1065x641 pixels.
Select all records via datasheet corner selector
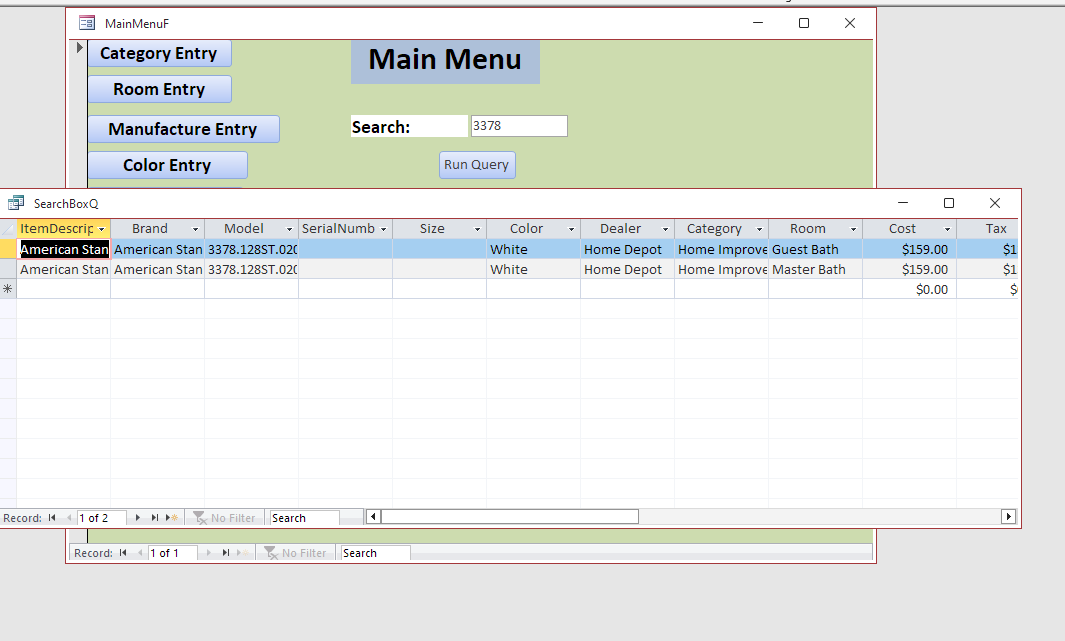(x=8, y=230)
